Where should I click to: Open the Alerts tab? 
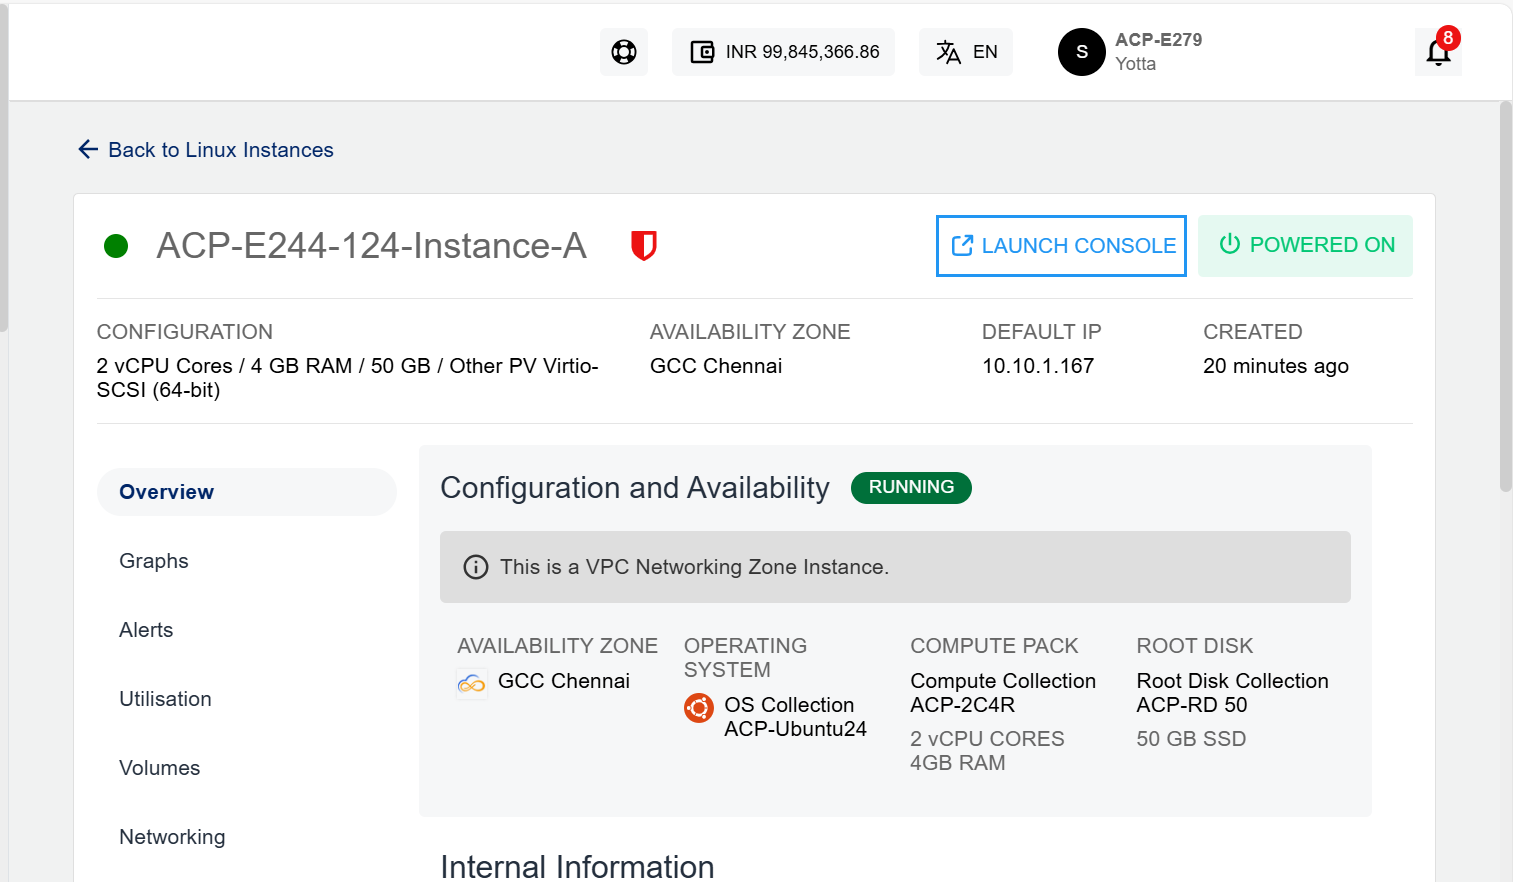[146, 630]
